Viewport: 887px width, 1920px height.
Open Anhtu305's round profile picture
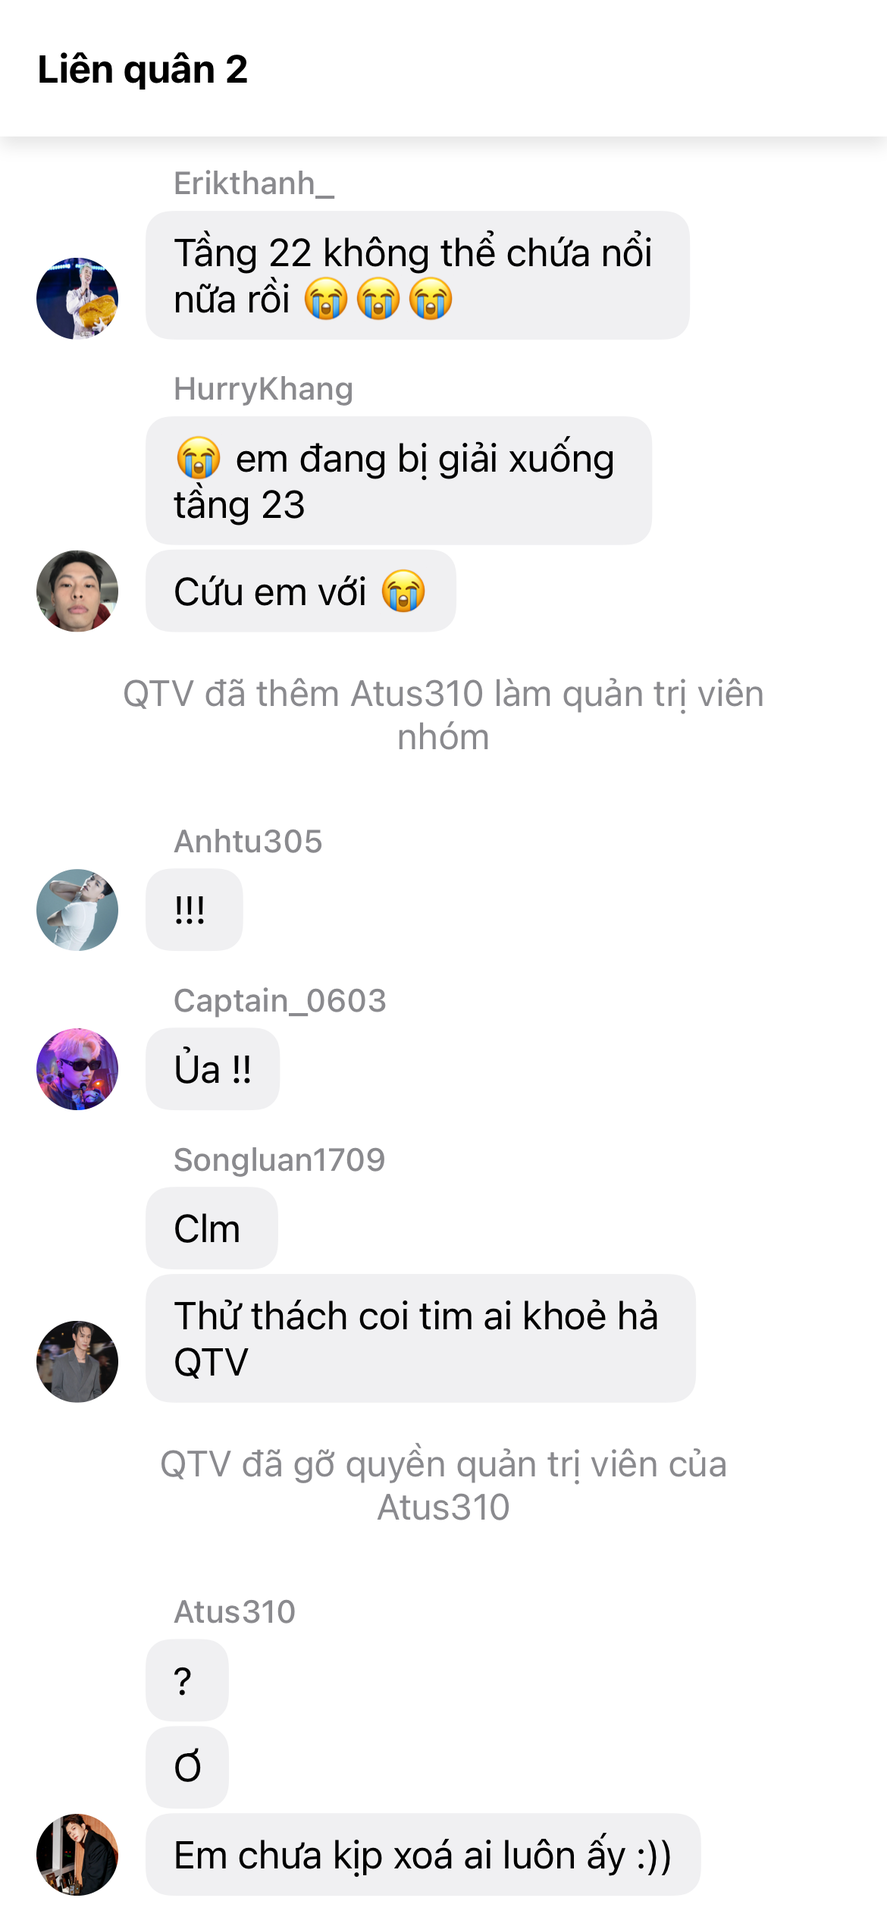click(77, 909)
